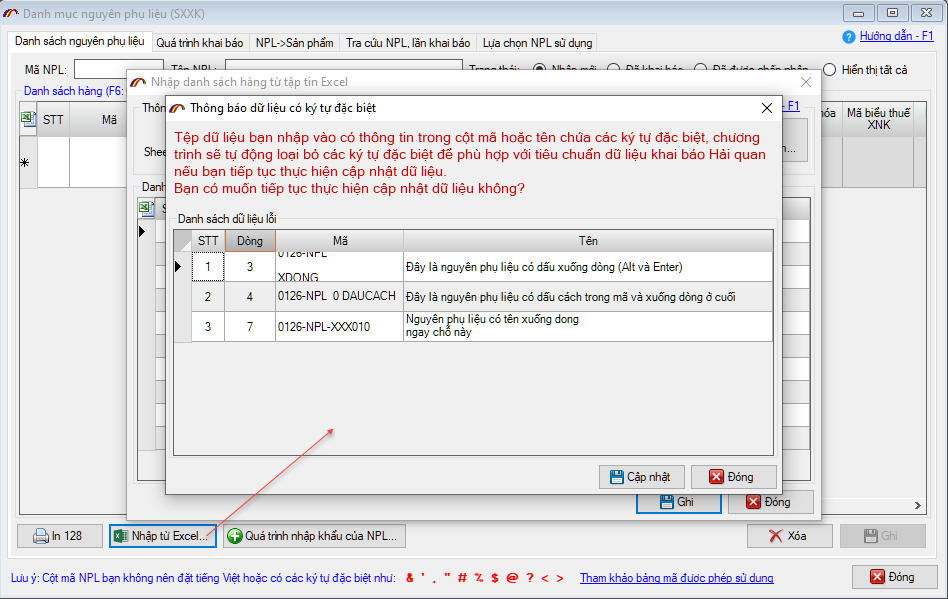This screenshot has height=599, width=948.
Task: Click the Mã column header
Action: 339,241
